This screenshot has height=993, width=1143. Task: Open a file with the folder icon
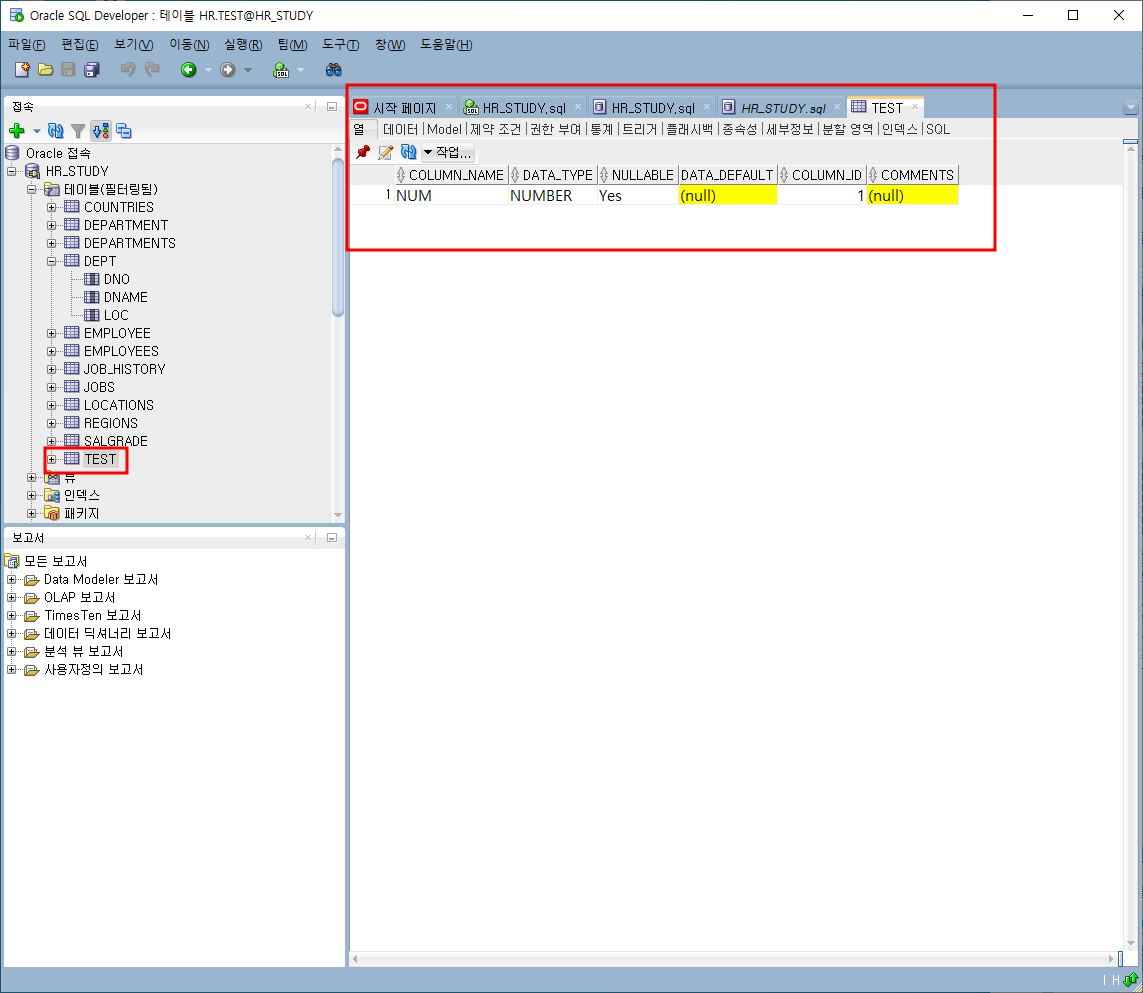click(x=45, y=69)
